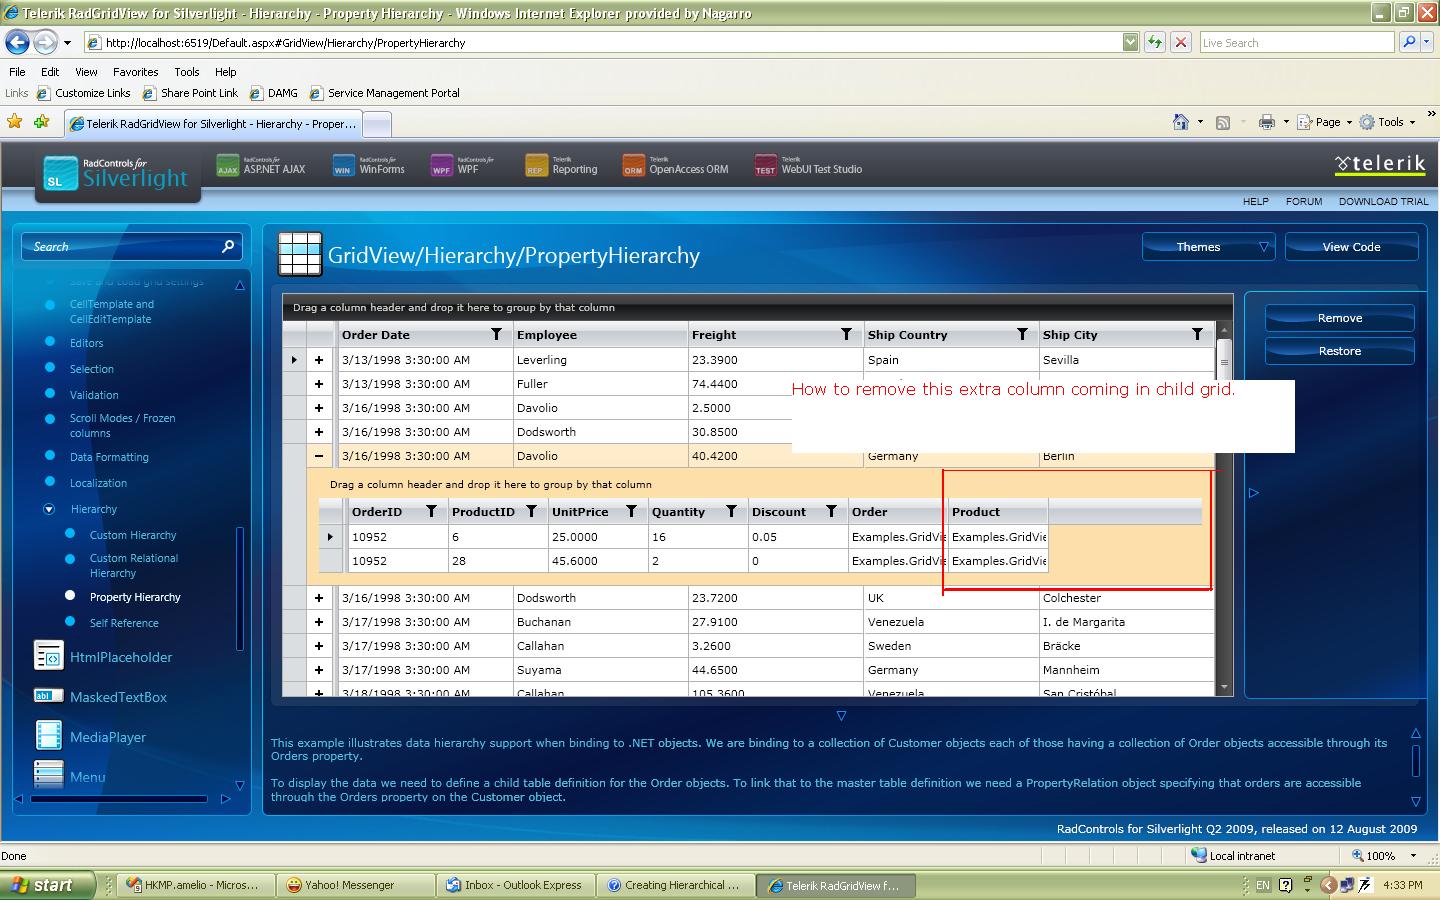Open the MediaPlayer control icon in the sidebar
Viewport: 1440px width, 900px height.
click(48, 736)
